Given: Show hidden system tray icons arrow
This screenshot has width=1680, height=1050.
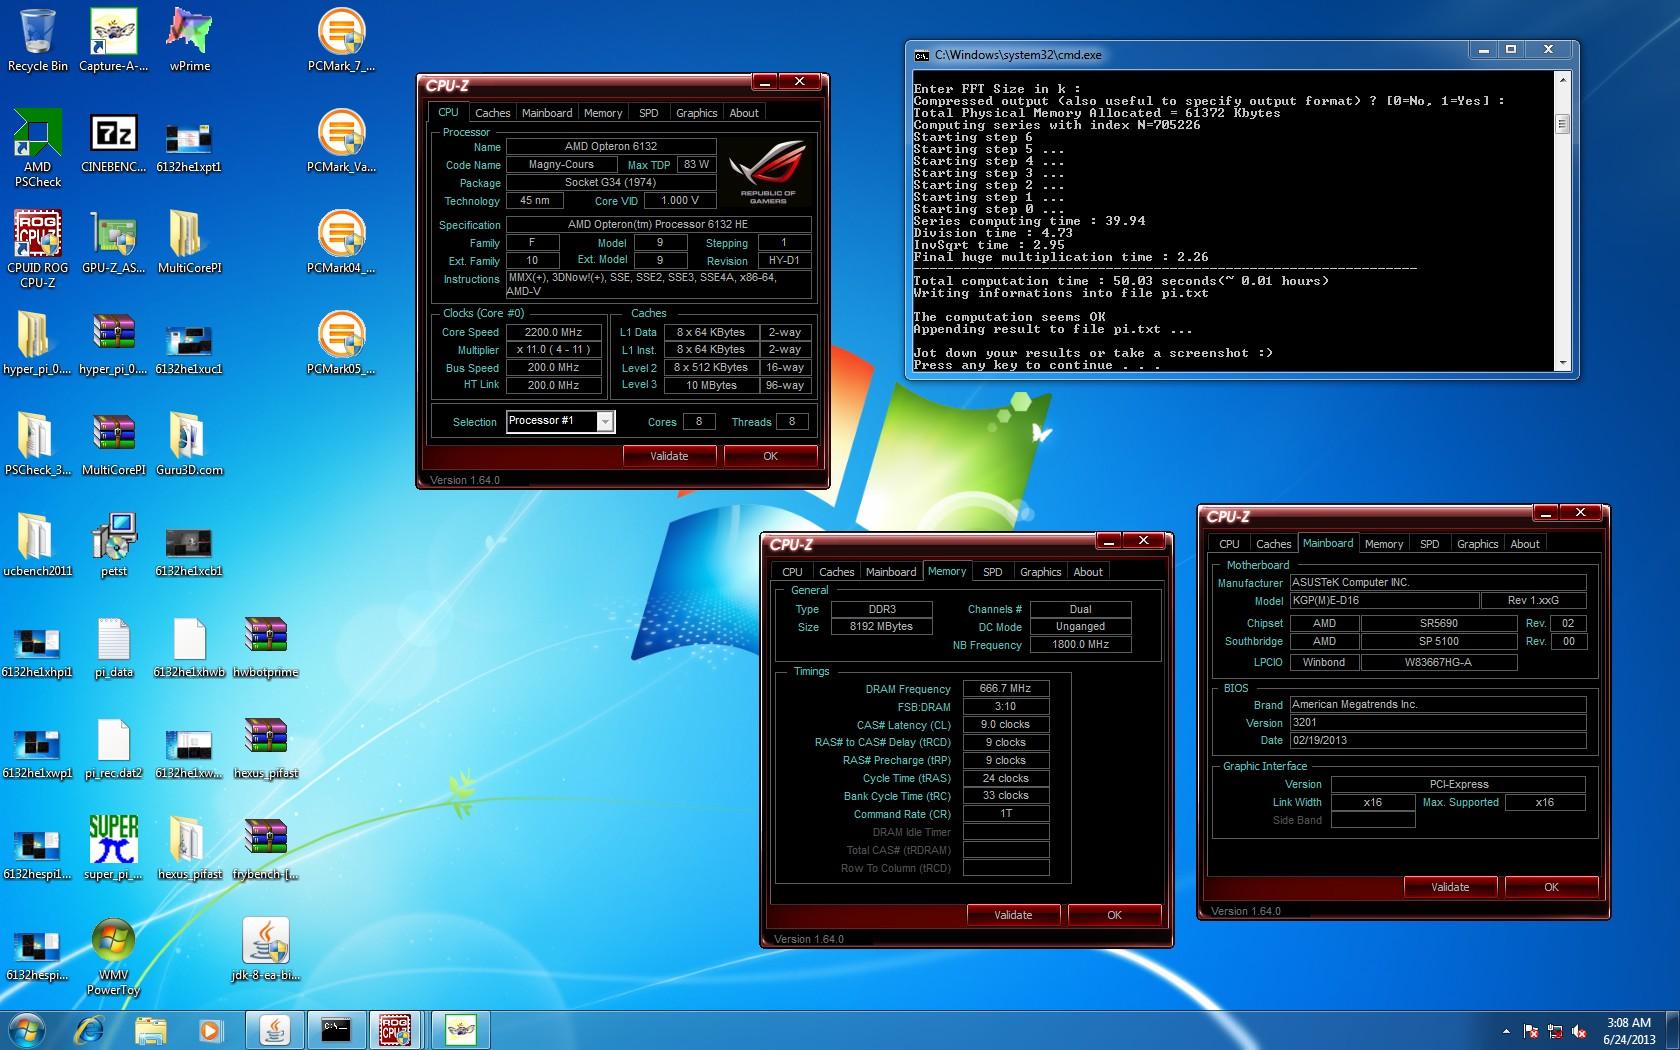Looking at the screenshot, I should tap(1506, 1031).
